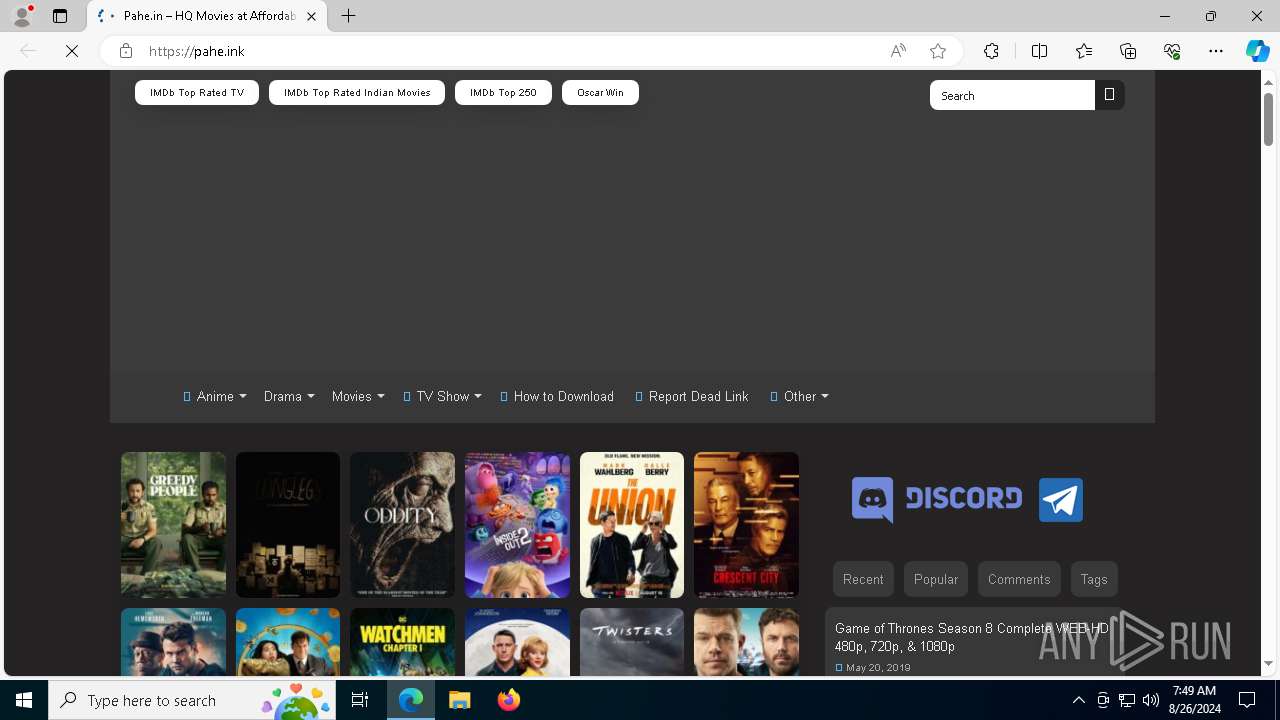Click the Oscar Win button
Viewport: 1280px width, 720px height.
click(x=600, y=93)
